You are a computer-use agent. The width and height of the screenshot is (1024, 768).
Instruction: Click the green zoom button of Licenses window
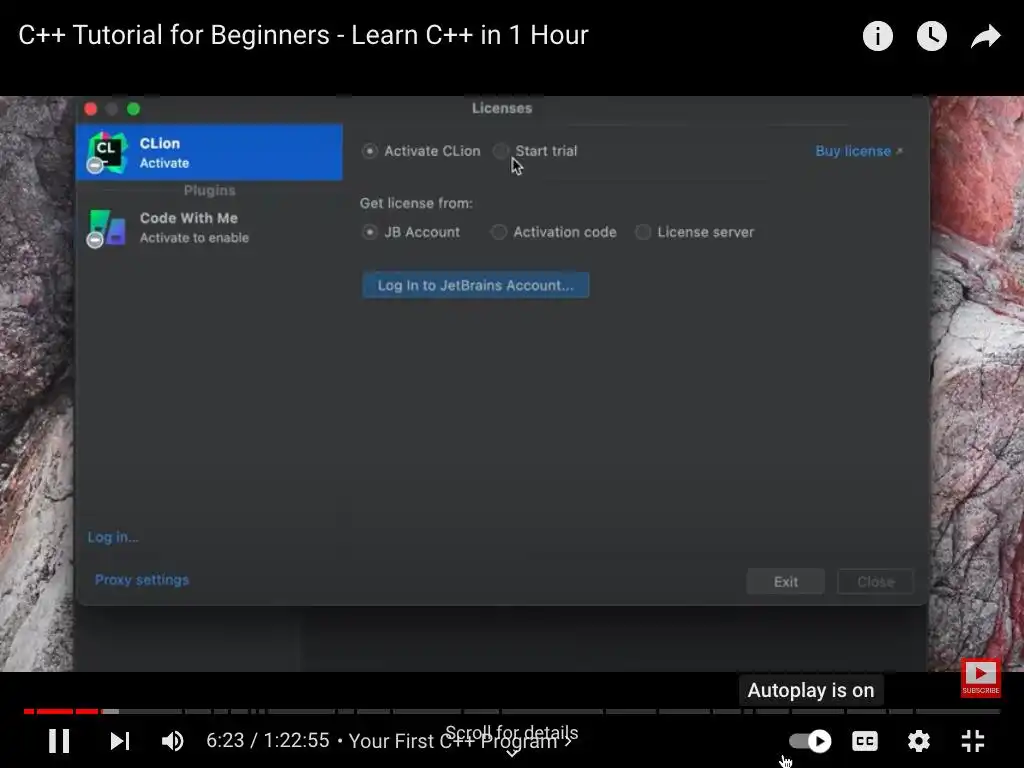pos(133,109)
